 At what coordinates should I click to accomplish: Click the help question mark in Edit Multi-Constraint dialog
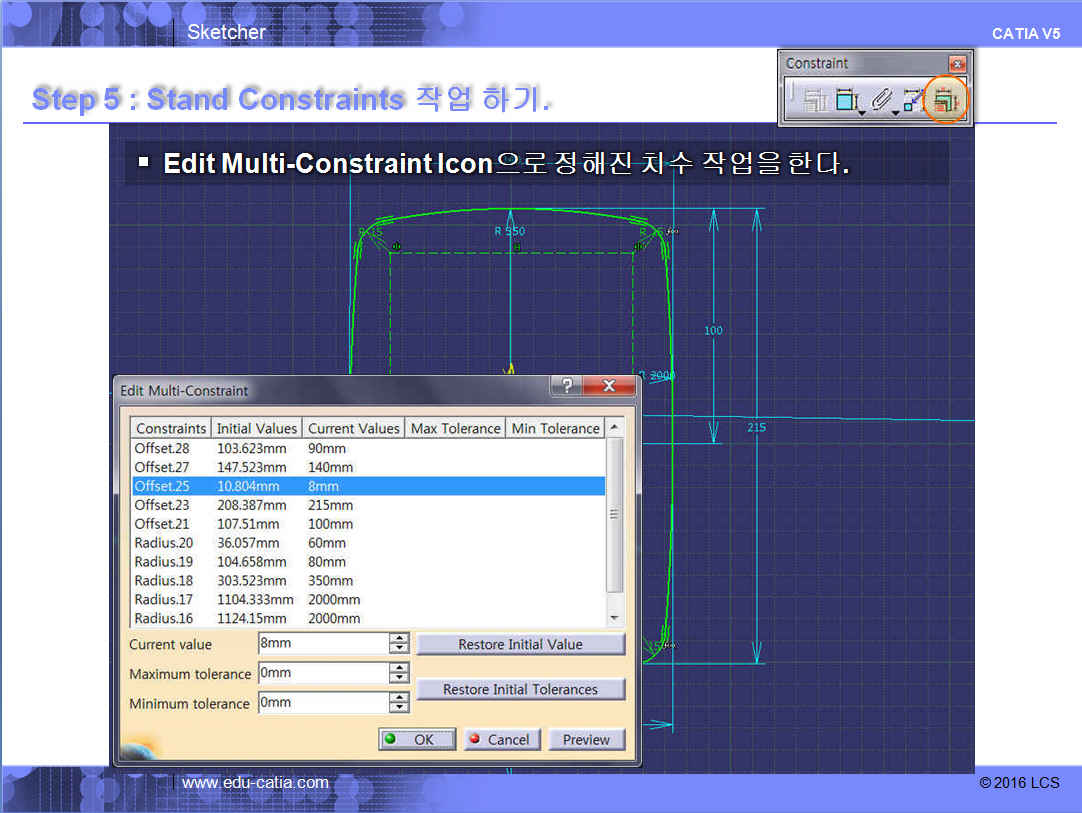(x=566, y=386)
